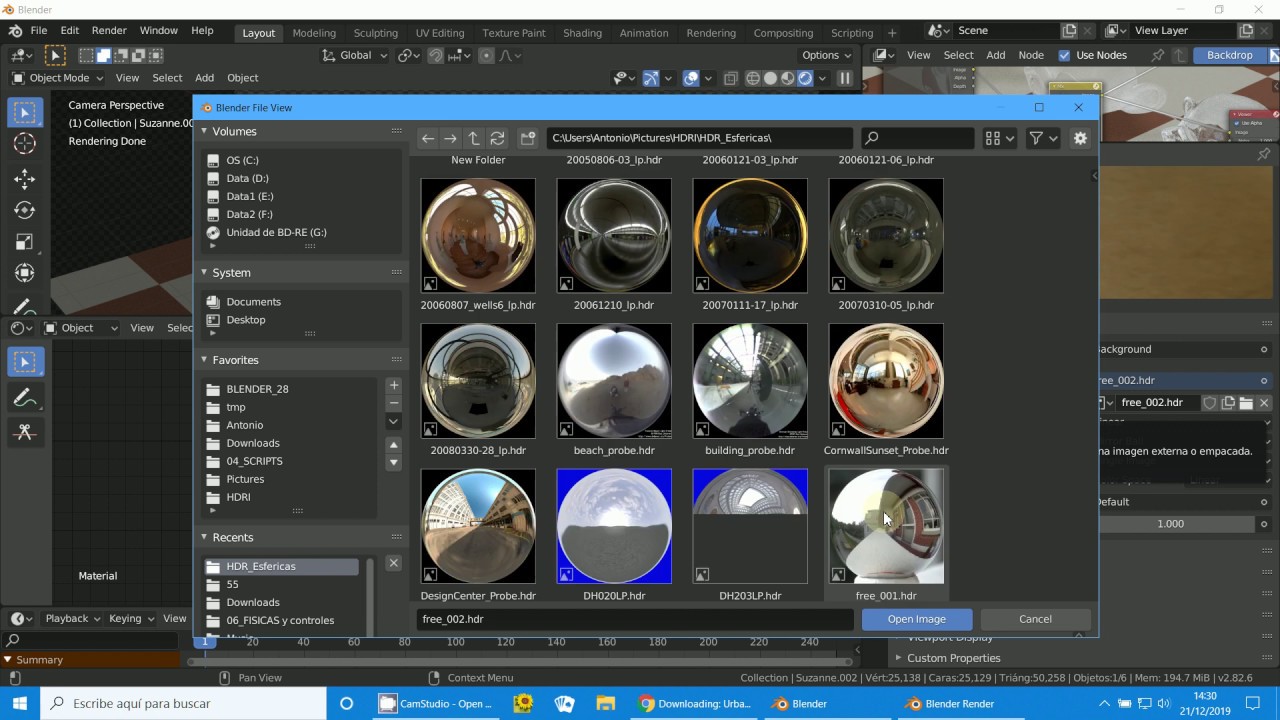This screenshot has height=720, width=1280.
Task: Open the file display mode dropdown
Action: coord(999,139)
